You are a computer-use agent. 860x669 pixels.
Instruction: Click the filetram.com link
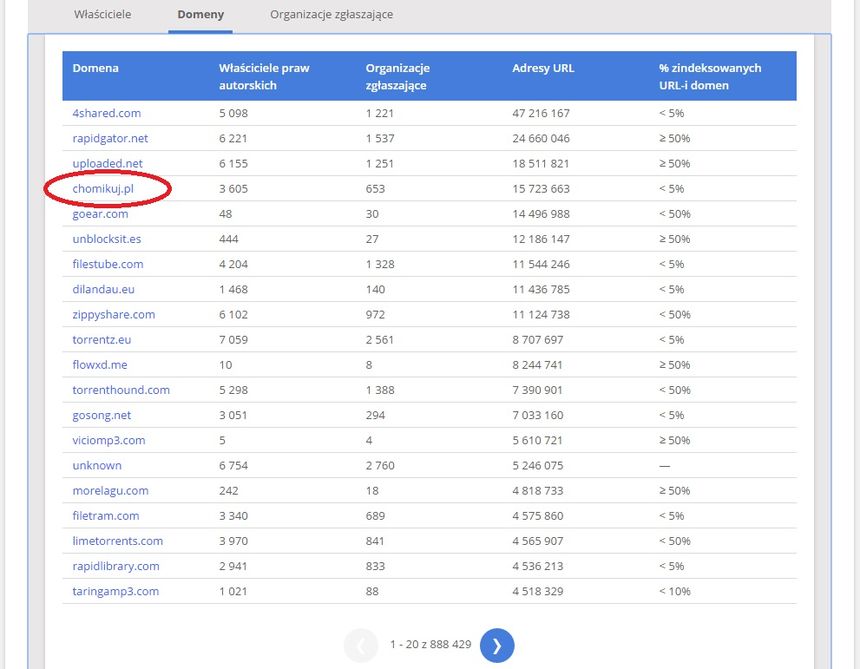click(x=106, y=516)
